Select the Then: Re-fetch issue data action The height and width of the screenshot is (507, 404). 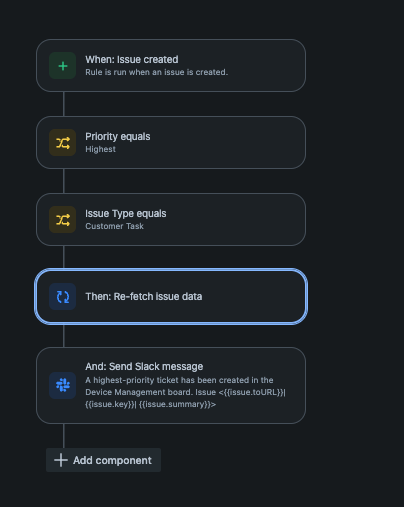[x=171, y=296]
